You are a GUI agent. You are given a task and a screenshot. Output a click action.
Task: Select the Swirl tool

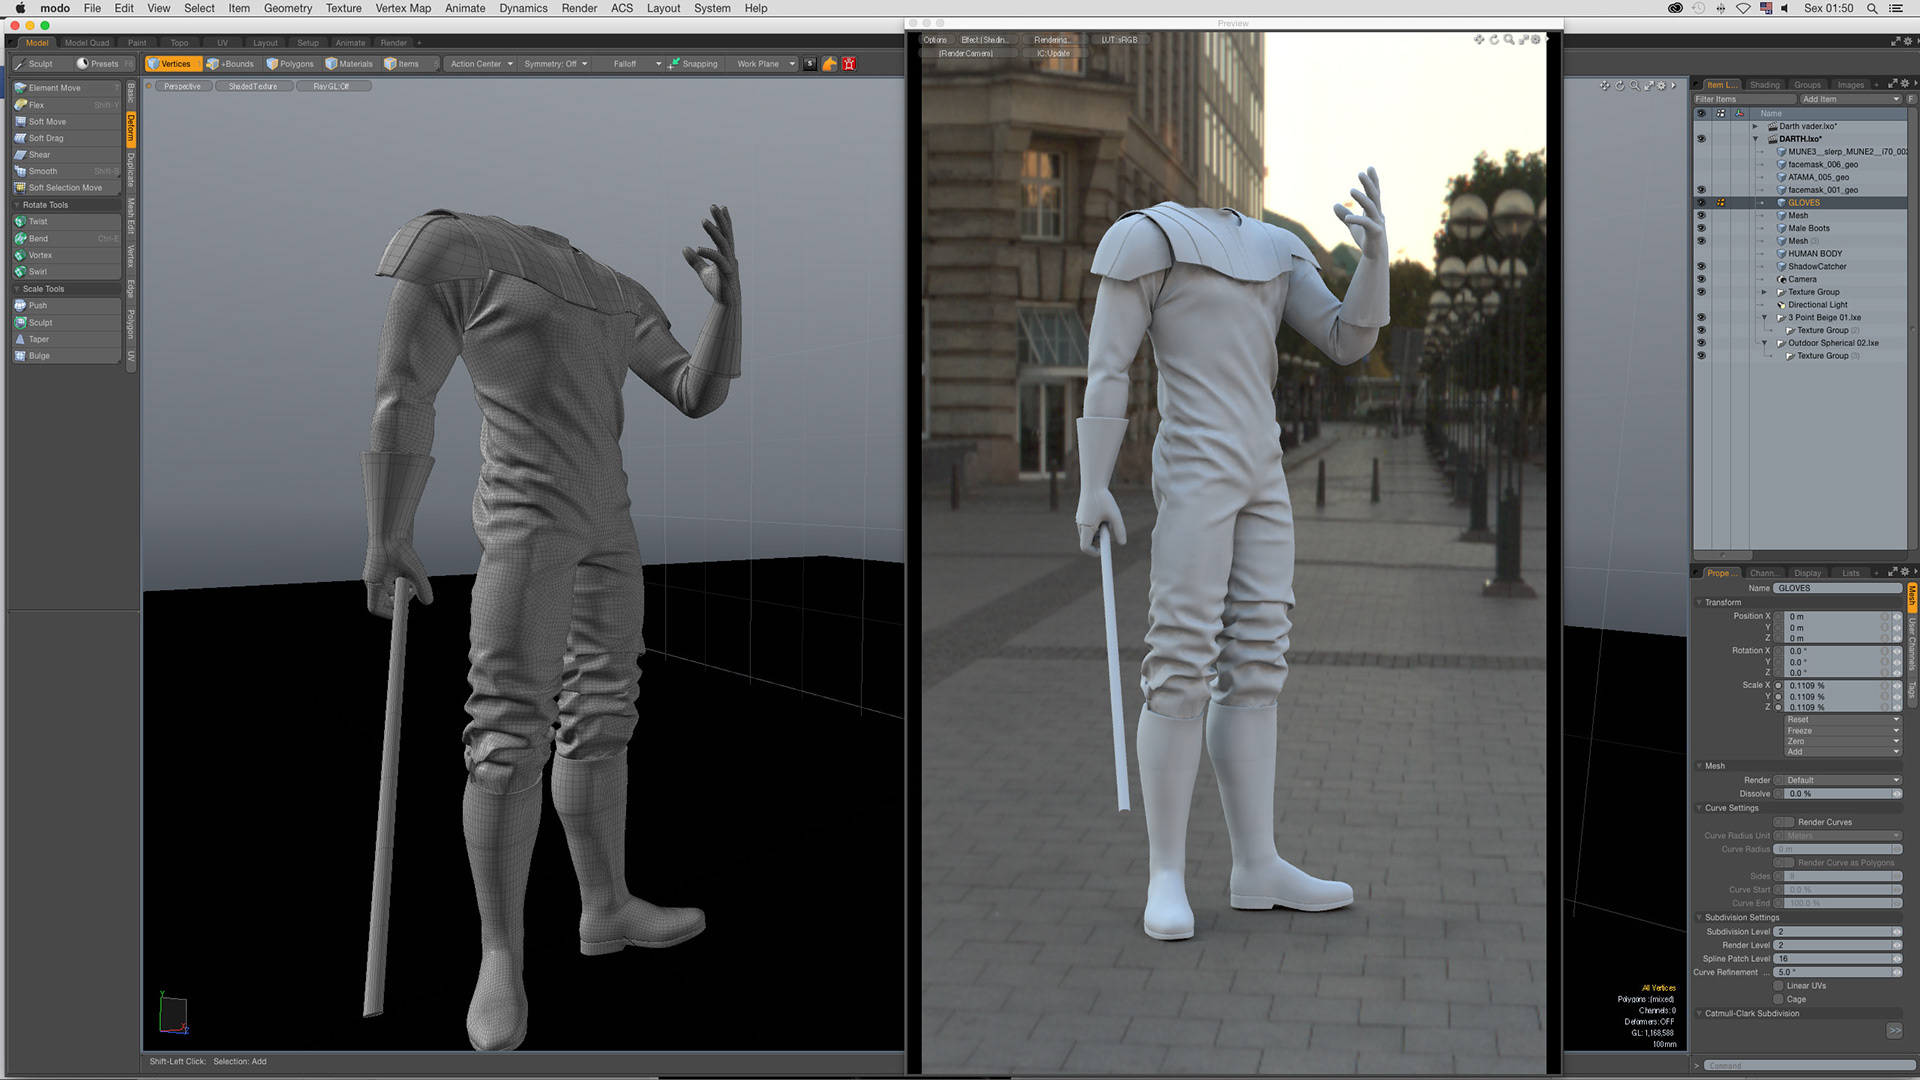point(66,272)
